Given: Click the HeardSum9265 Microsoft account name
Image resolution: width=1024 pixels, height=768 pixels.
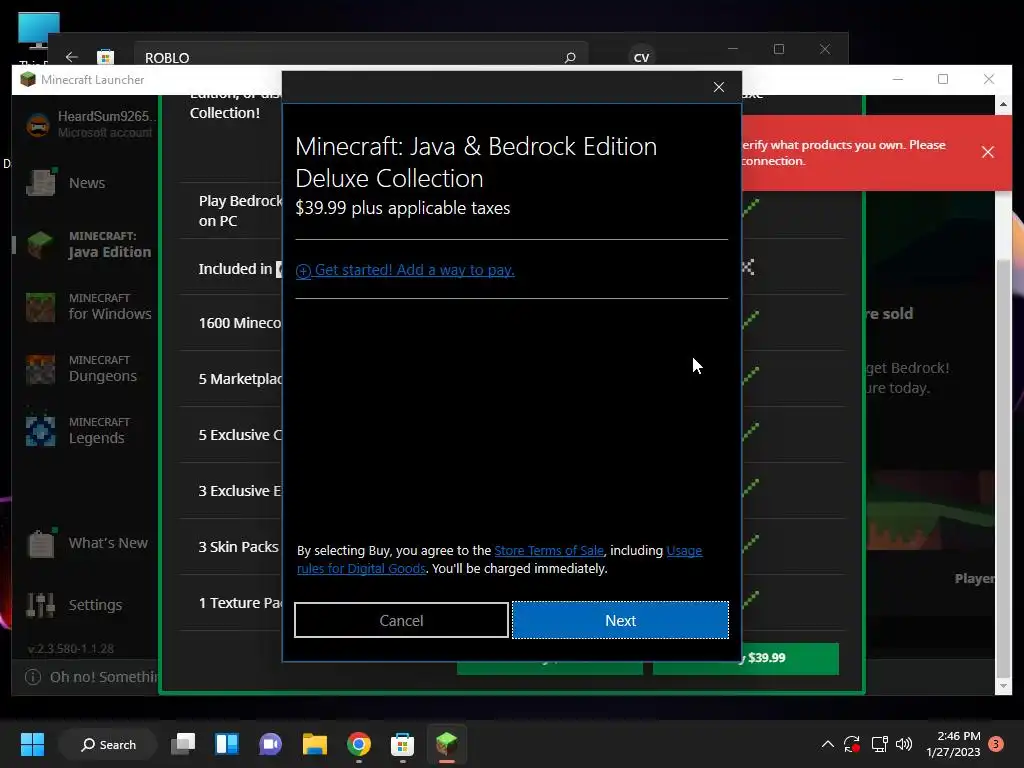Looking at the screenshot, I should [106, 116].
